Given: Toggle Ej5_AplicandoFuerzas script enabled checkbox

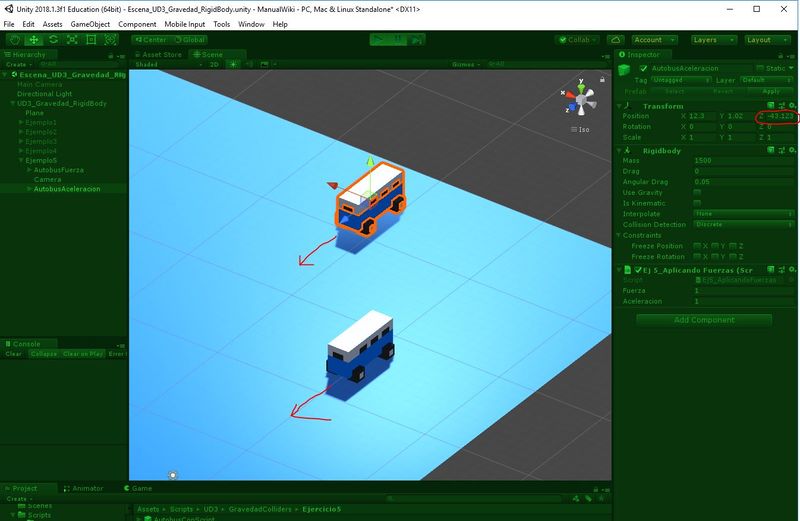Looking at the screenshot, I should point(638,270).
